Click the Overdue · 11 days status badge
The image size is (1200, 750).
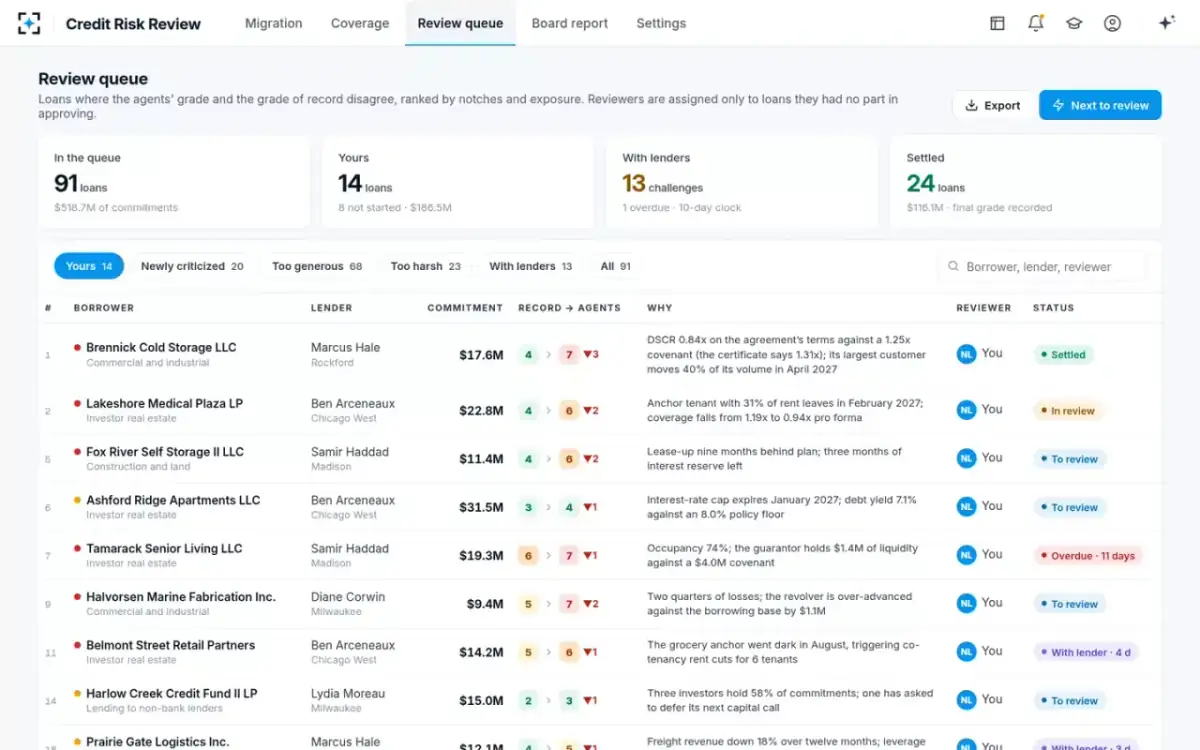[x=1087, y=556]
